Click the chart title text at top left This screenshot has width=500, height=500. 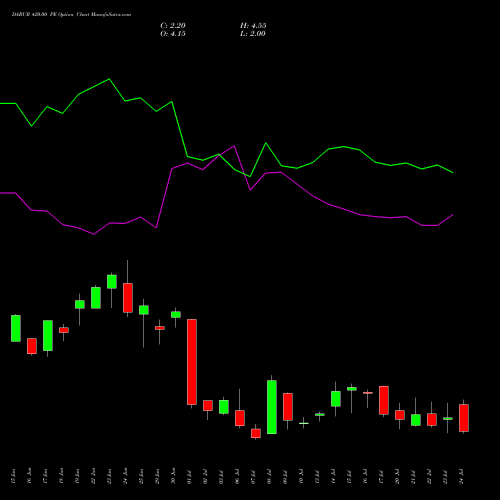[71, 15]
